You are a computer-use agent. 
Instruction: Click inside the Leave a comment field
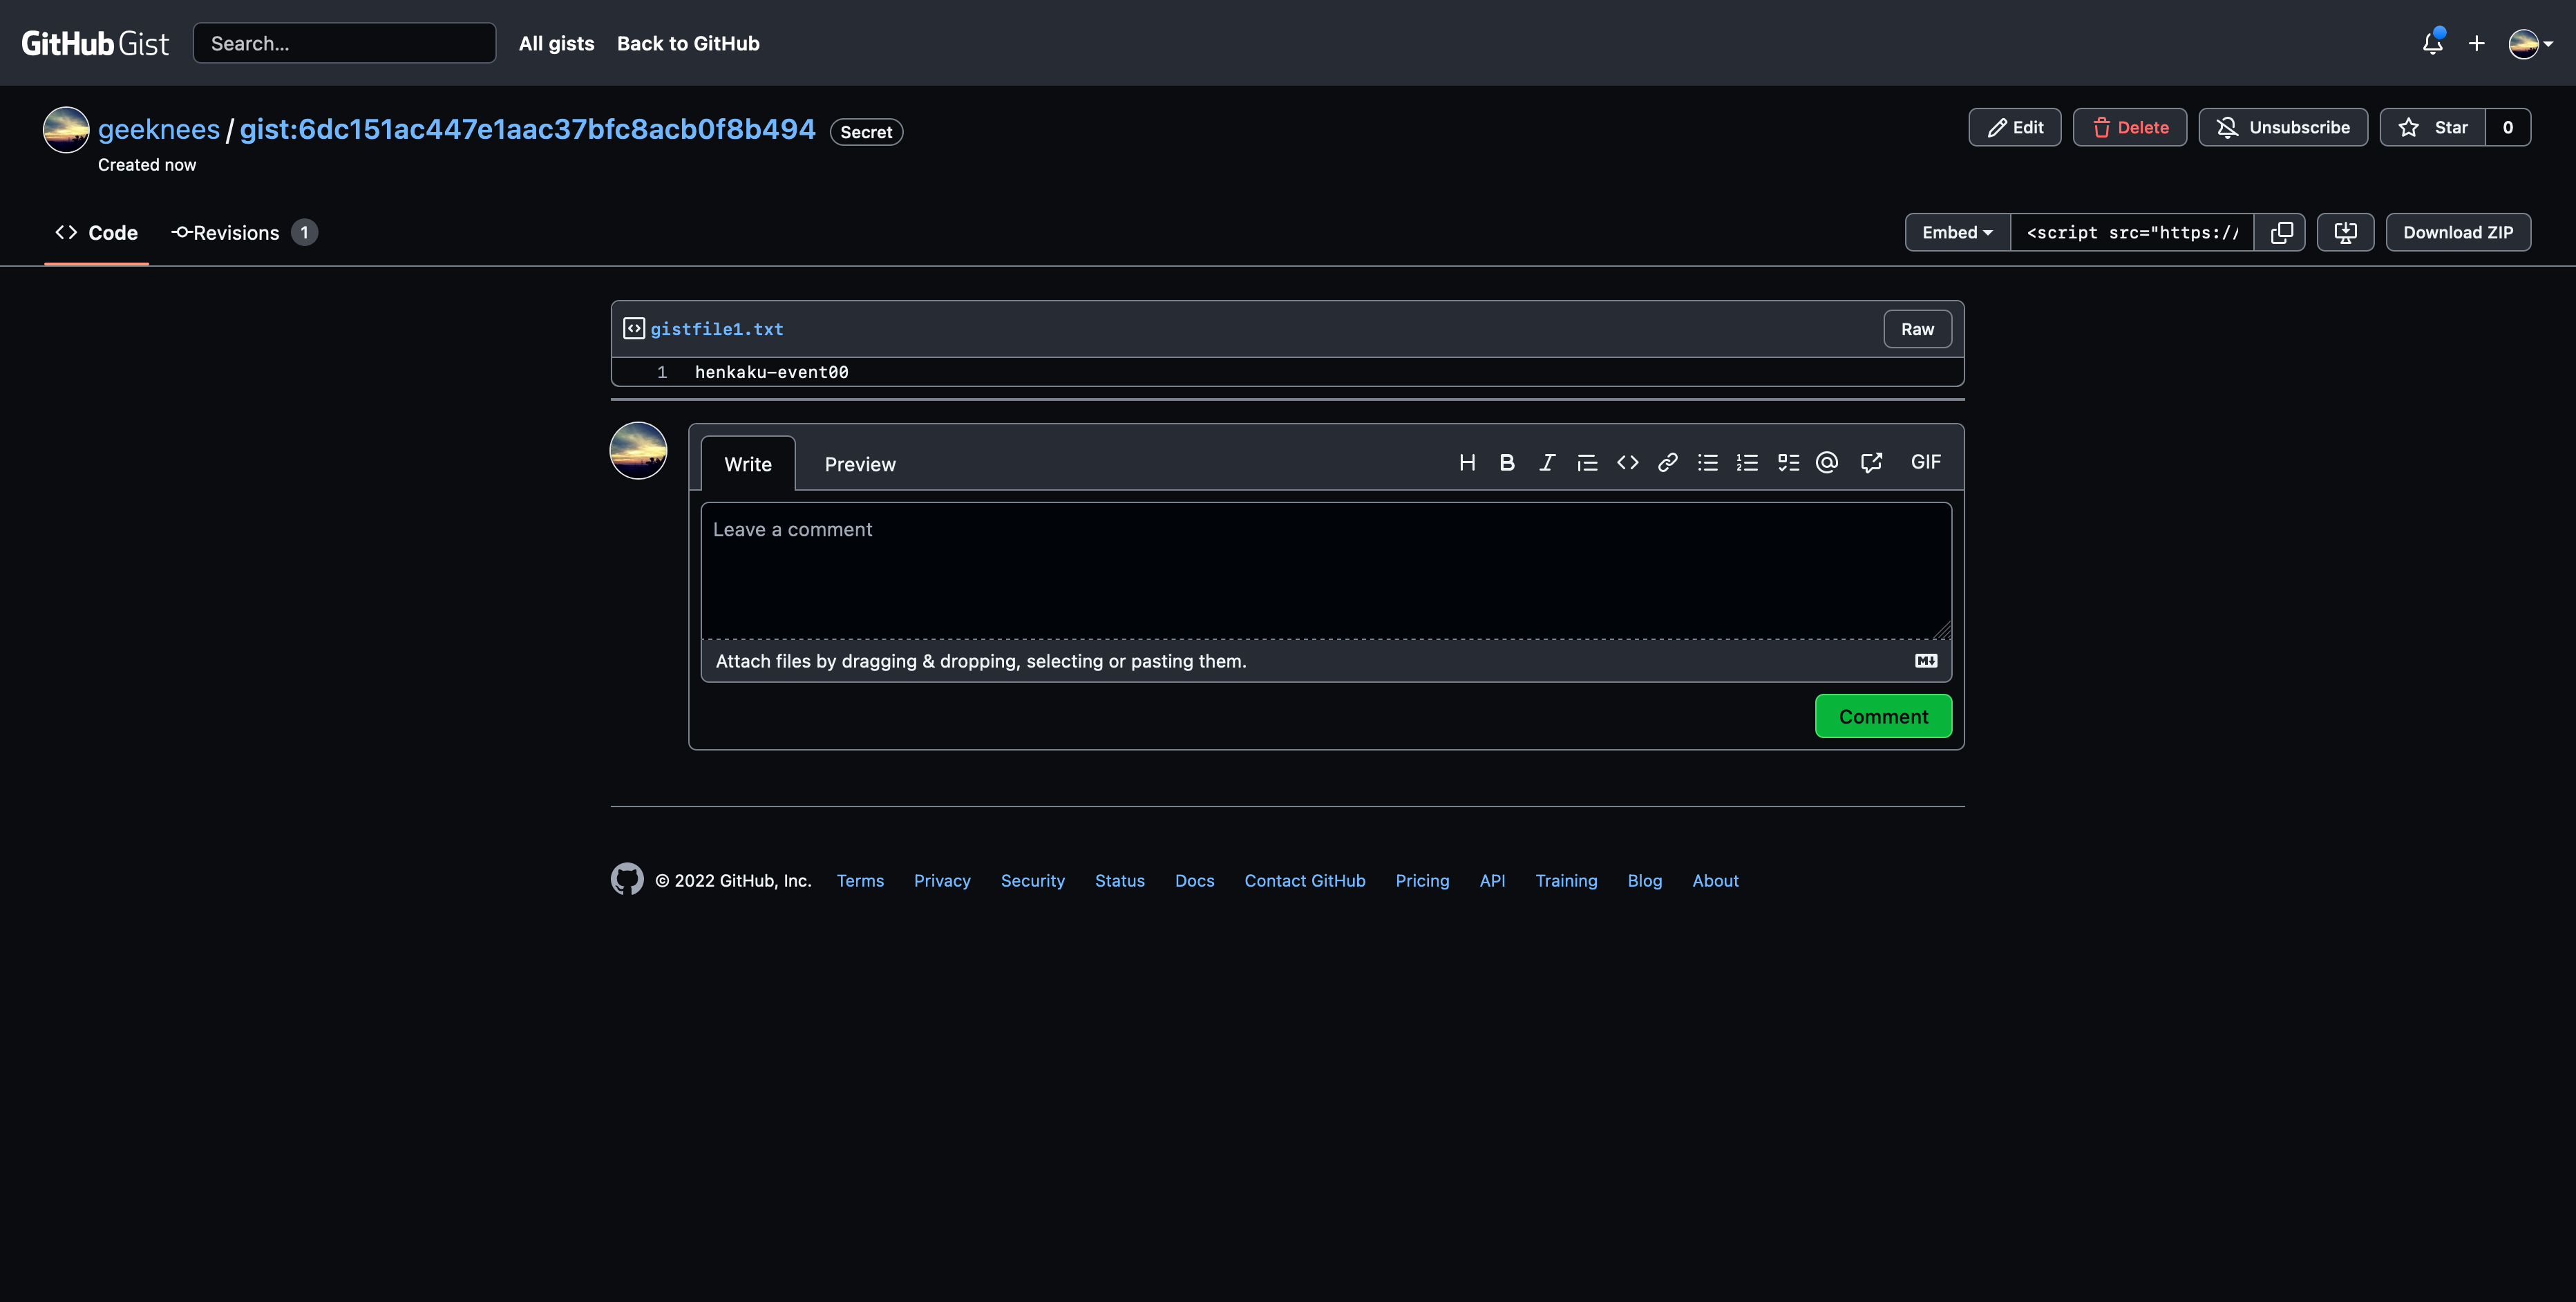[1325, 570]
